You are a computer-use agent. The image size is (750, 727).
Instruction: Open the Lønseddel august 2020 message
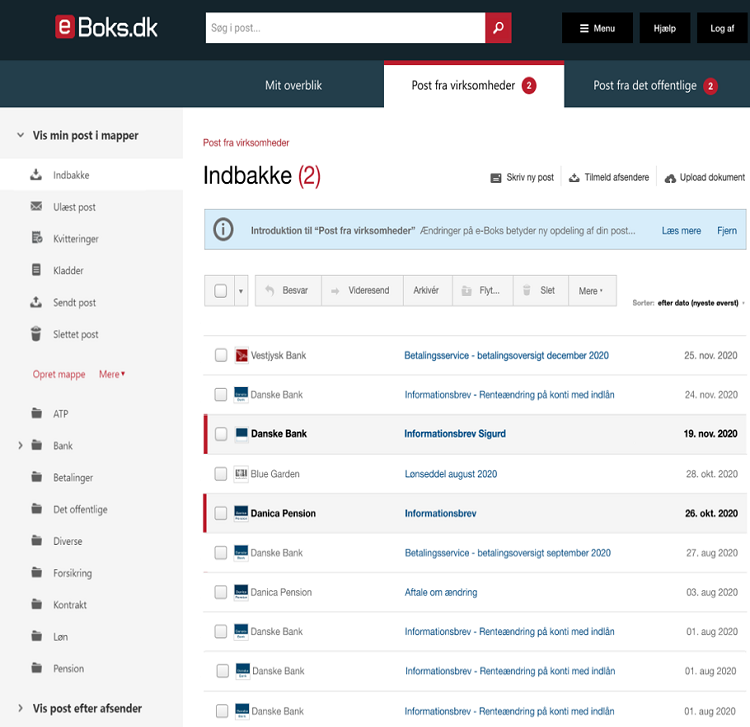(x=451, y=474)
